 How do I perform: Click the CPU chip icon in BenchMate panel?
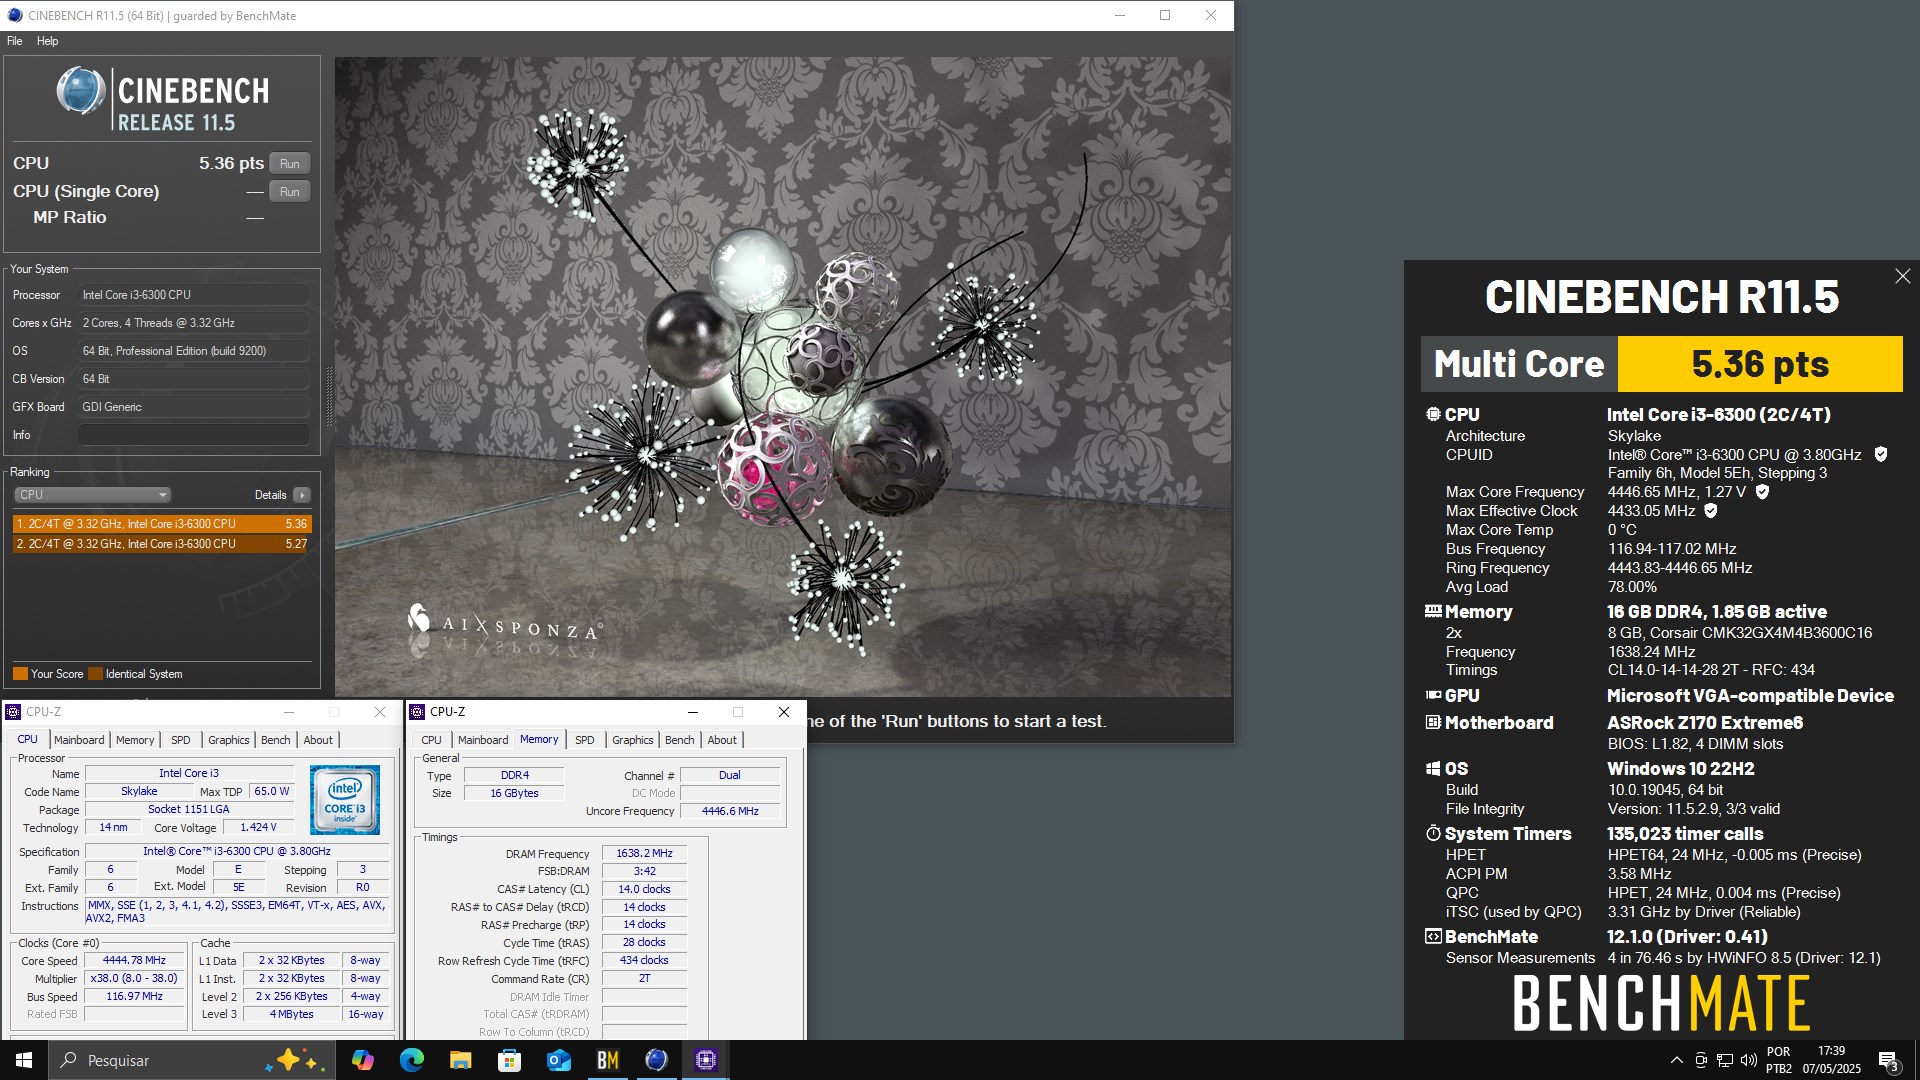(1433, 414)
